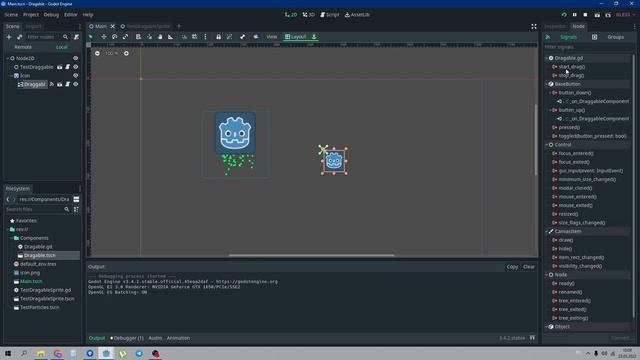Switch to Script workspace

point(329,15)
